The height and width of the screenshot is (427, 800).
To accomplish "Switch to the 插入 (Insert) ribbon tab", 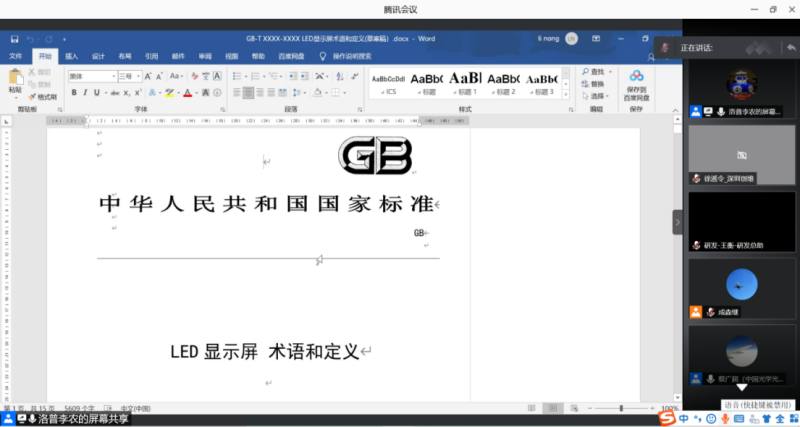I will (x=71, y=56).
